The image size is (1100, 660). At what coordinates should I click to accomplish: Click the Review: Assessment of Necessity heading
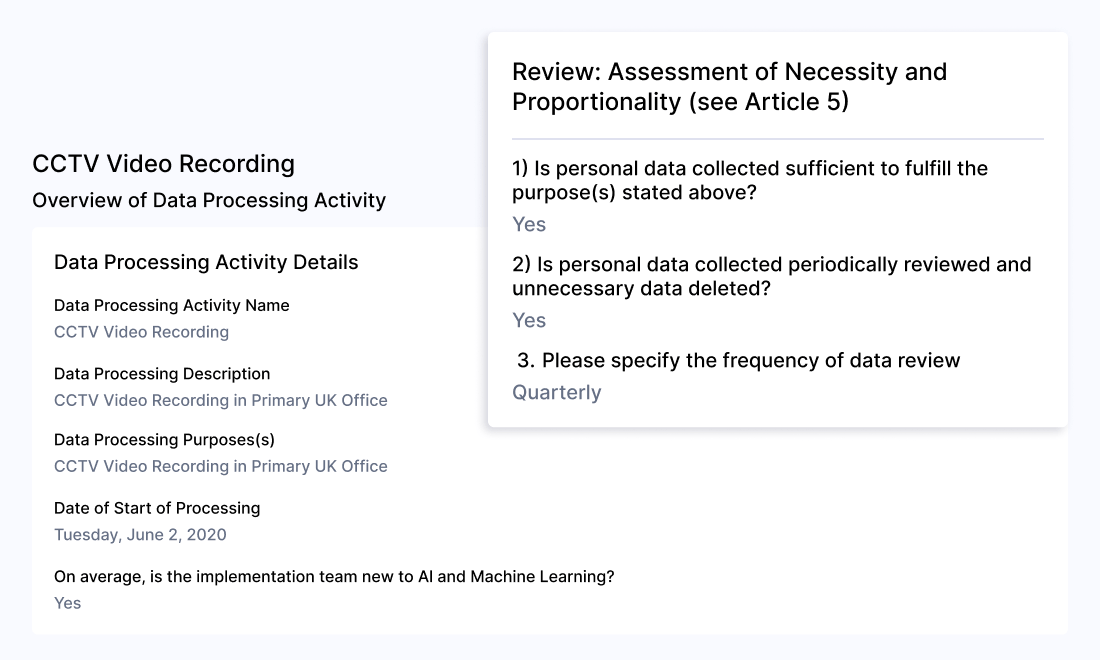[x=728, y=72]
